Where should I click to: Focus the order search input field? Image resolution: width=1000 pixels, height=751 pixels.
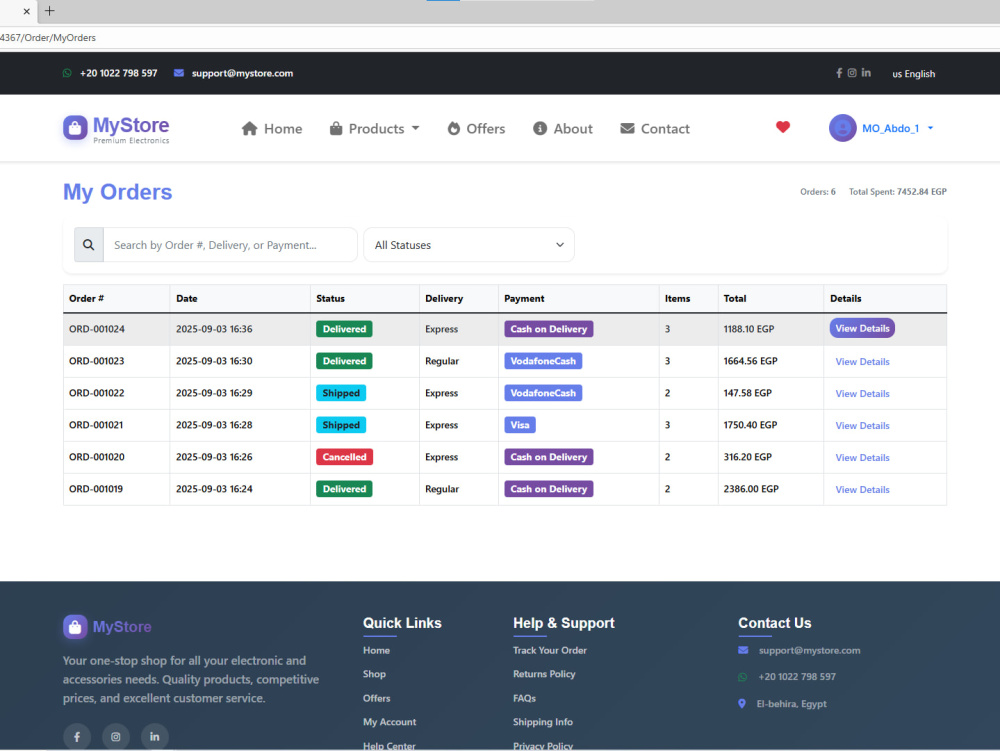(x=230, y=245)
